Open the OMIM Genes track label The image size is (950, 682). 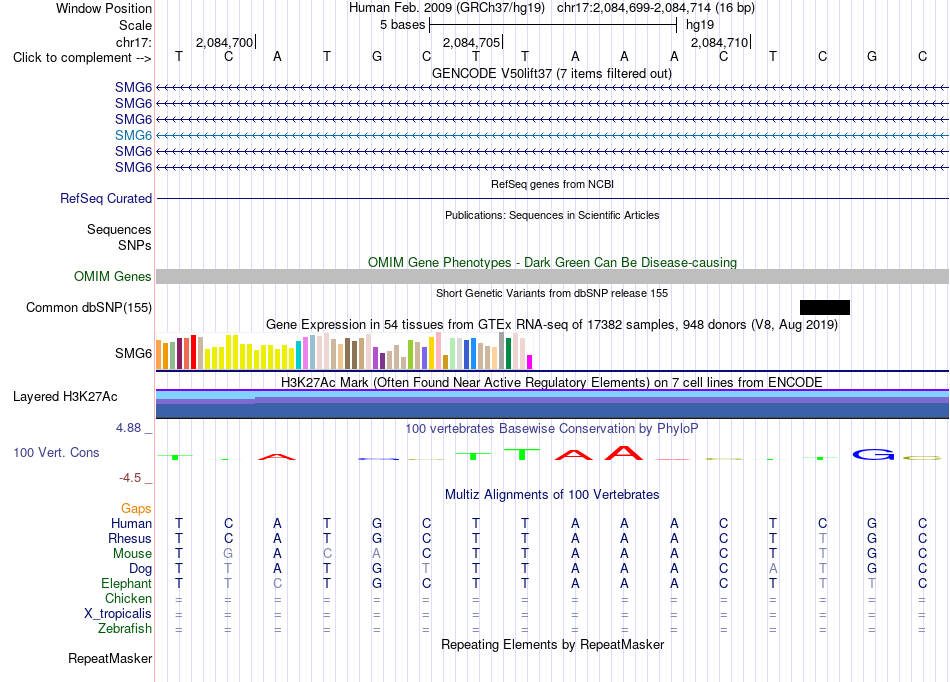point(113,276)
